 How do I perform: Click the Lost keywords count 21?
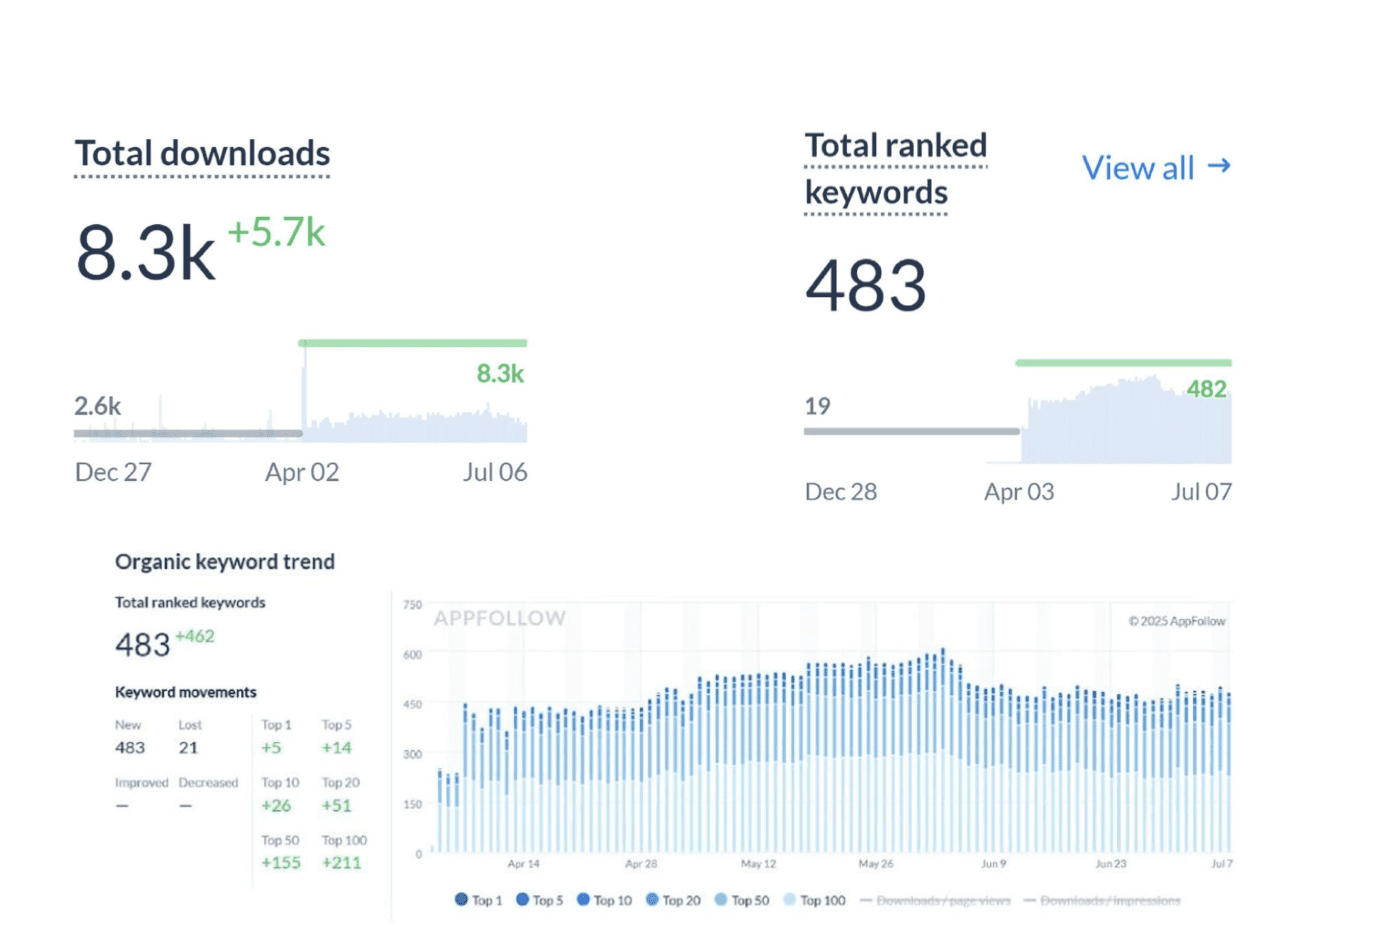tap(188, 747)
